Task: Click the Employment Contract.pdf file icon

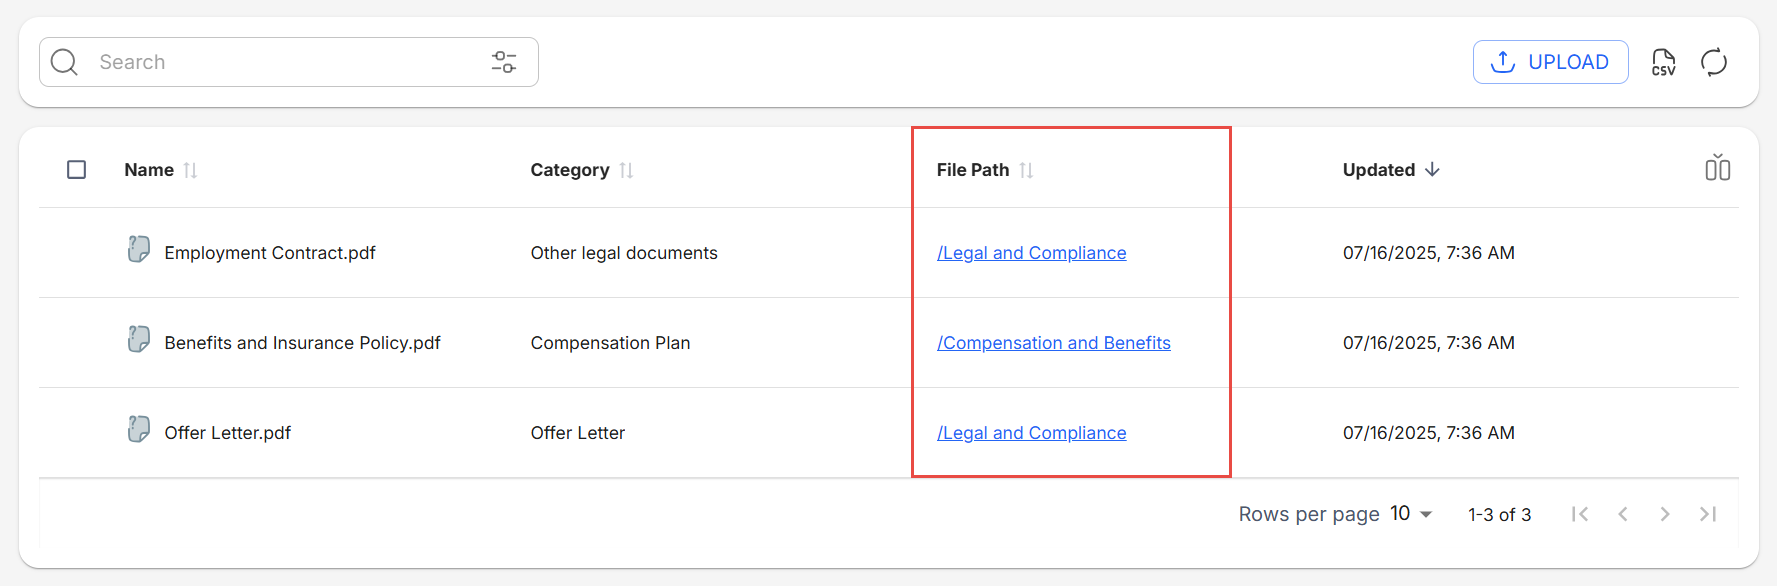Action: [139, 249]
